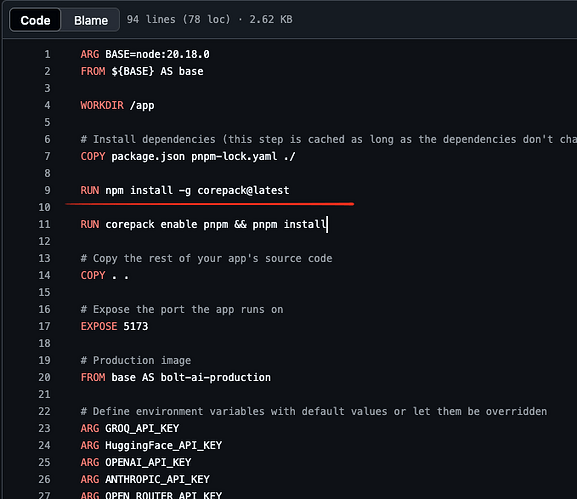The height and width of the screenshot is (499, 577).
Task: Click the corepack@latest text
Action: pos(243,190)
